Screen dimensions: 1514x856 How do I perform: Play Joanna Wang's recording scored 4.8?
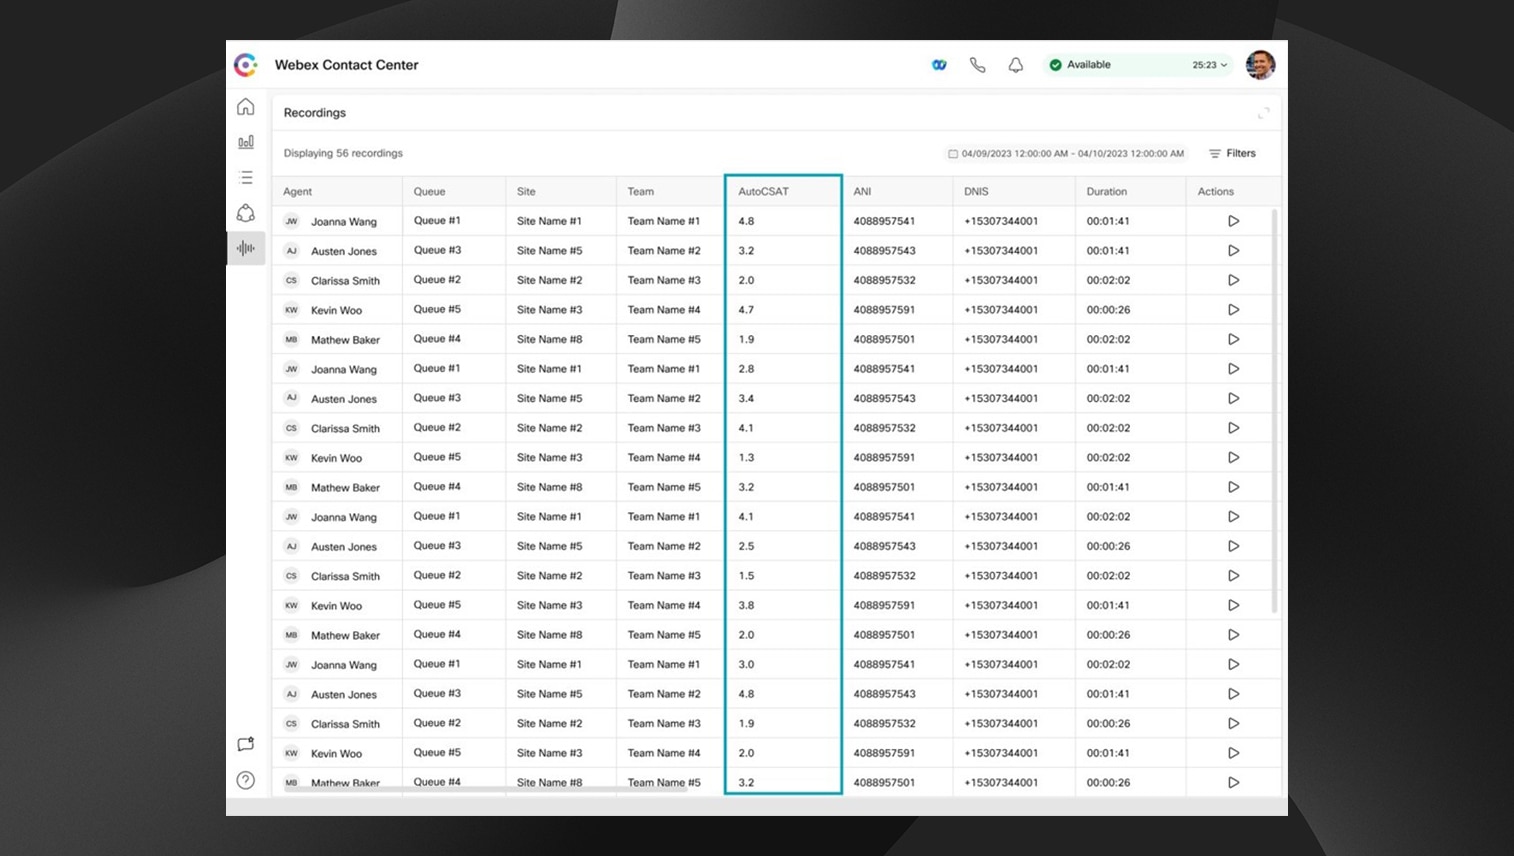(1234, 221)
